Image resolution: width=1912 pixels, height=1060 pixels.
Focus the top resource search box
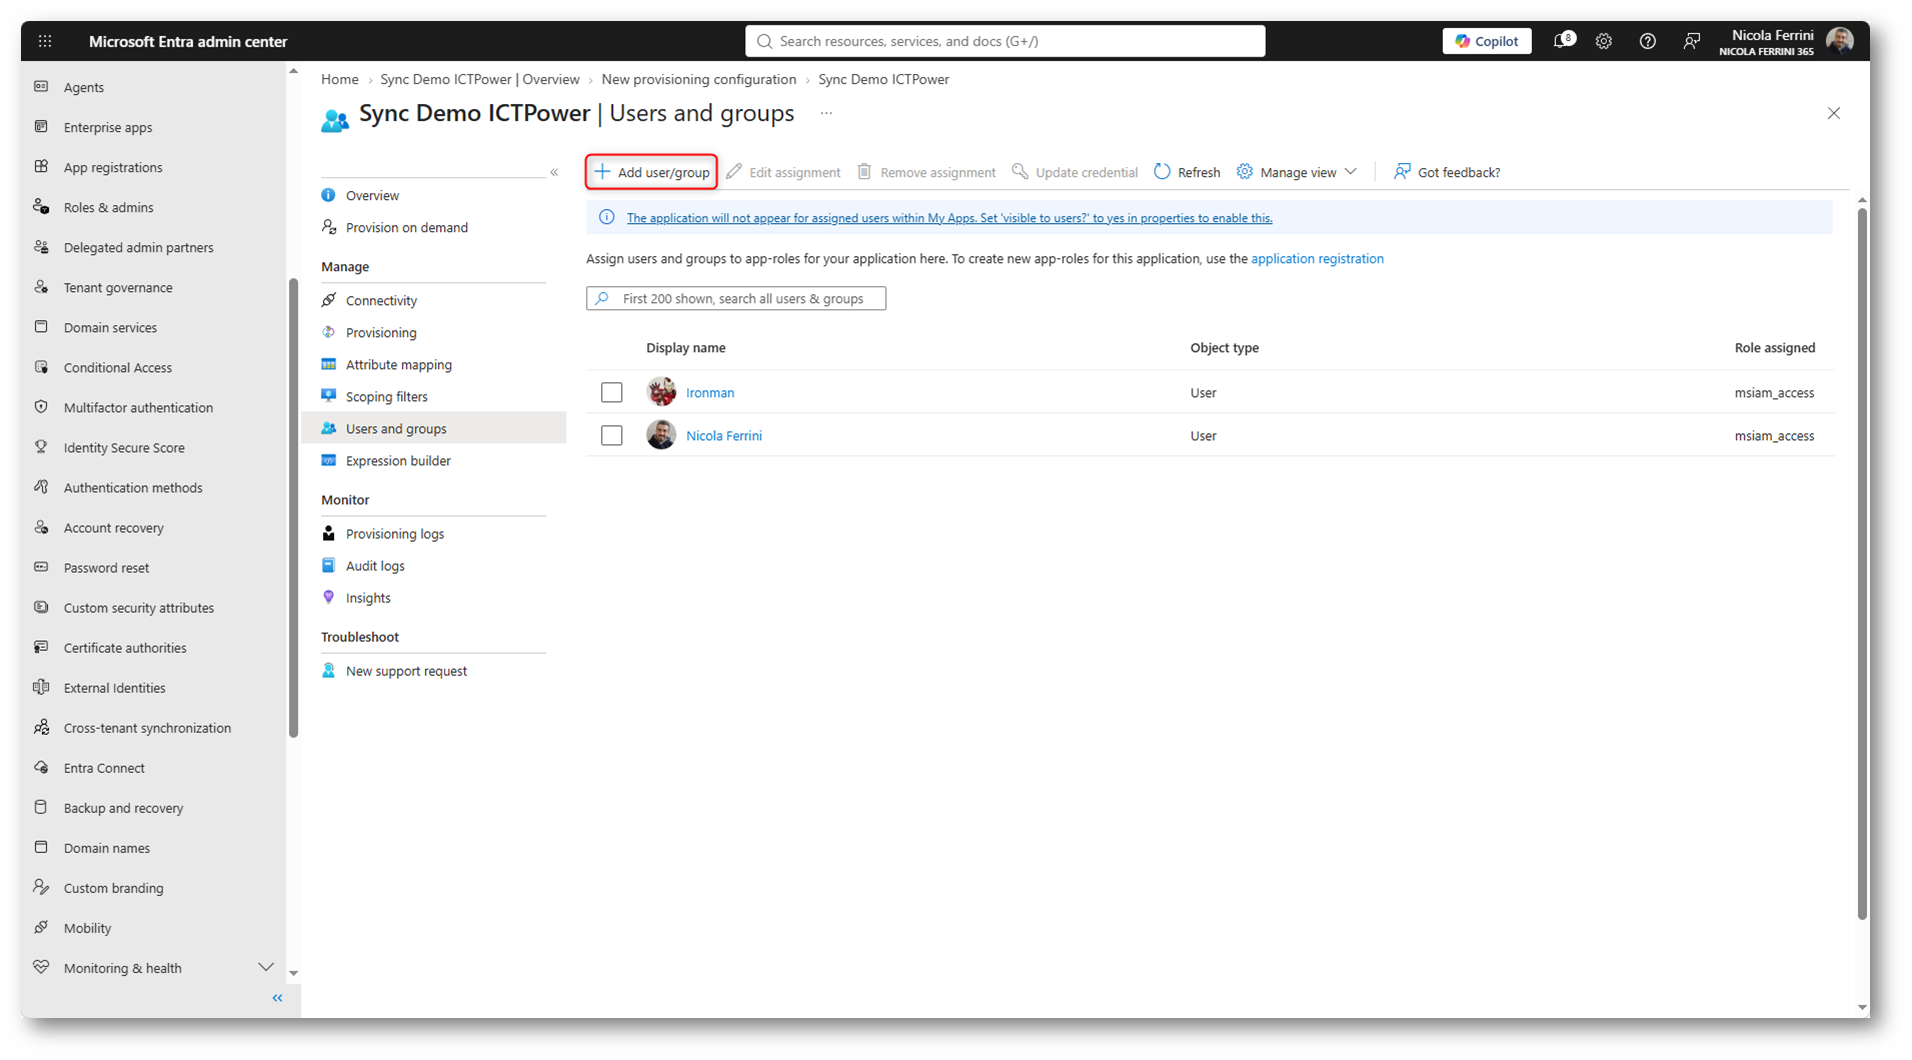pos(1005,41)
